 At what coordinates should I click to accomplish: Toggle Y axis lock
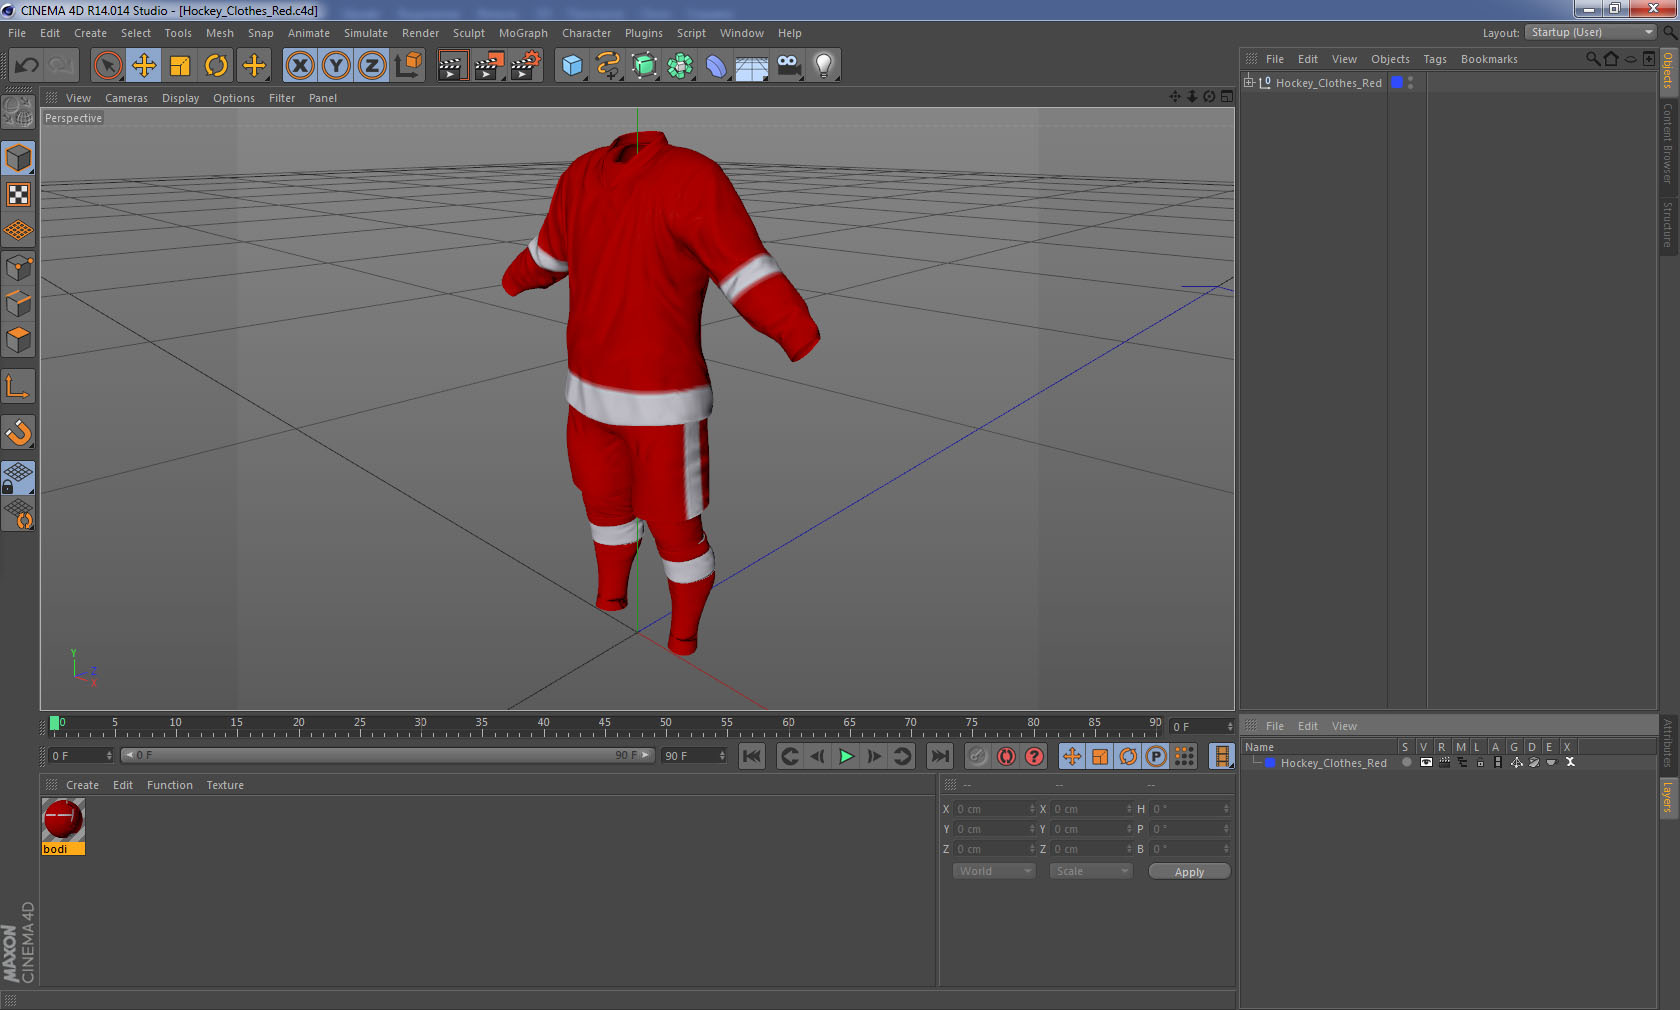[336, 66]
